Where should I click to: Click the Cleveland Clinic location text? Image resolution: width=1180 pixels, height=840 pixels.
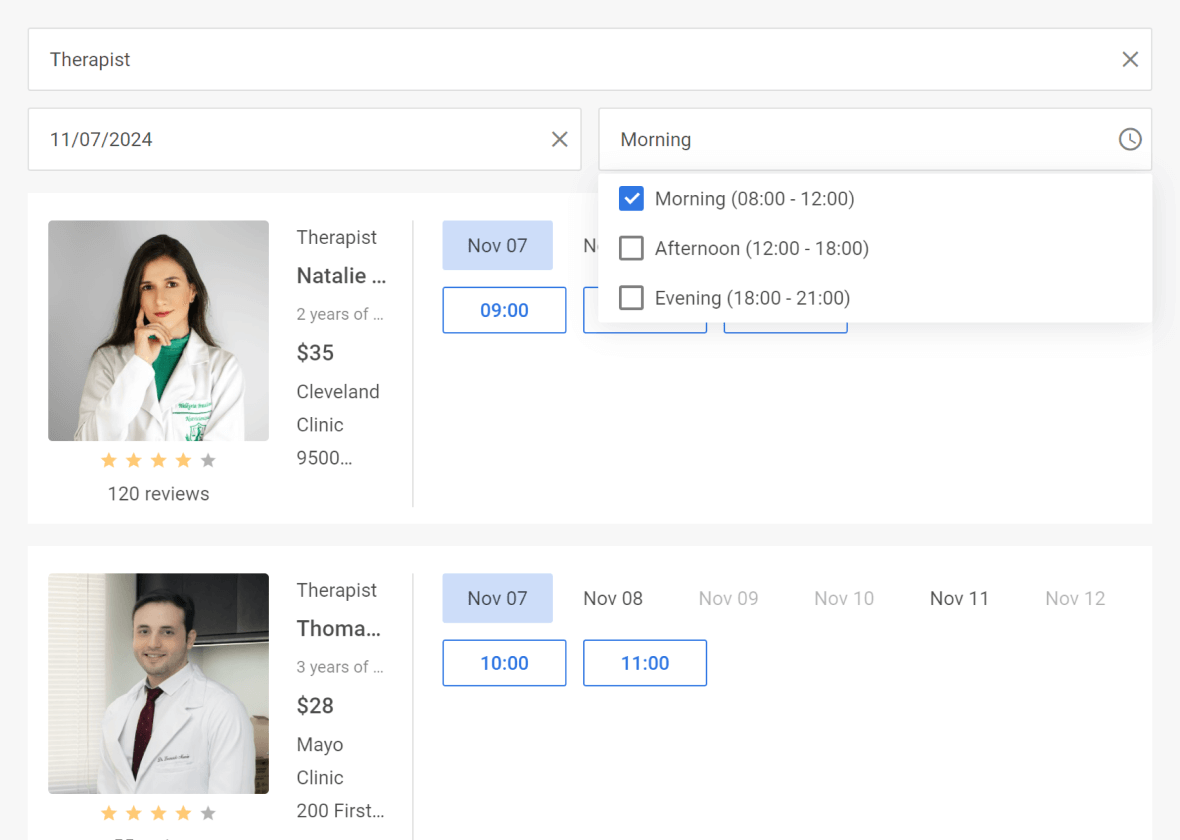338,407
